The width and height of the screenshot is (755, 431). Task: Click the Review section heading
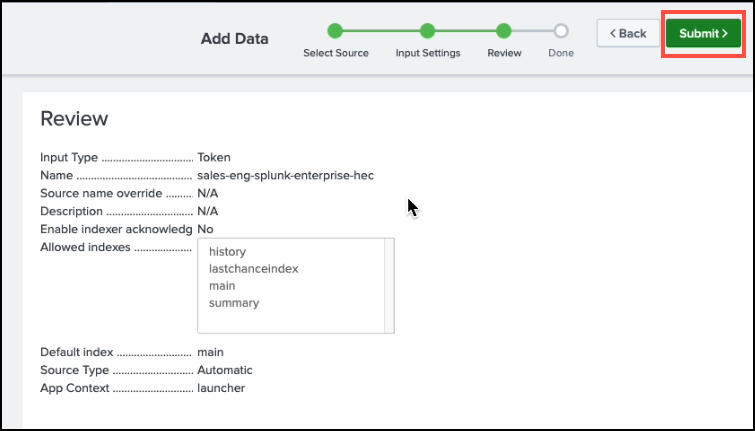74,119
